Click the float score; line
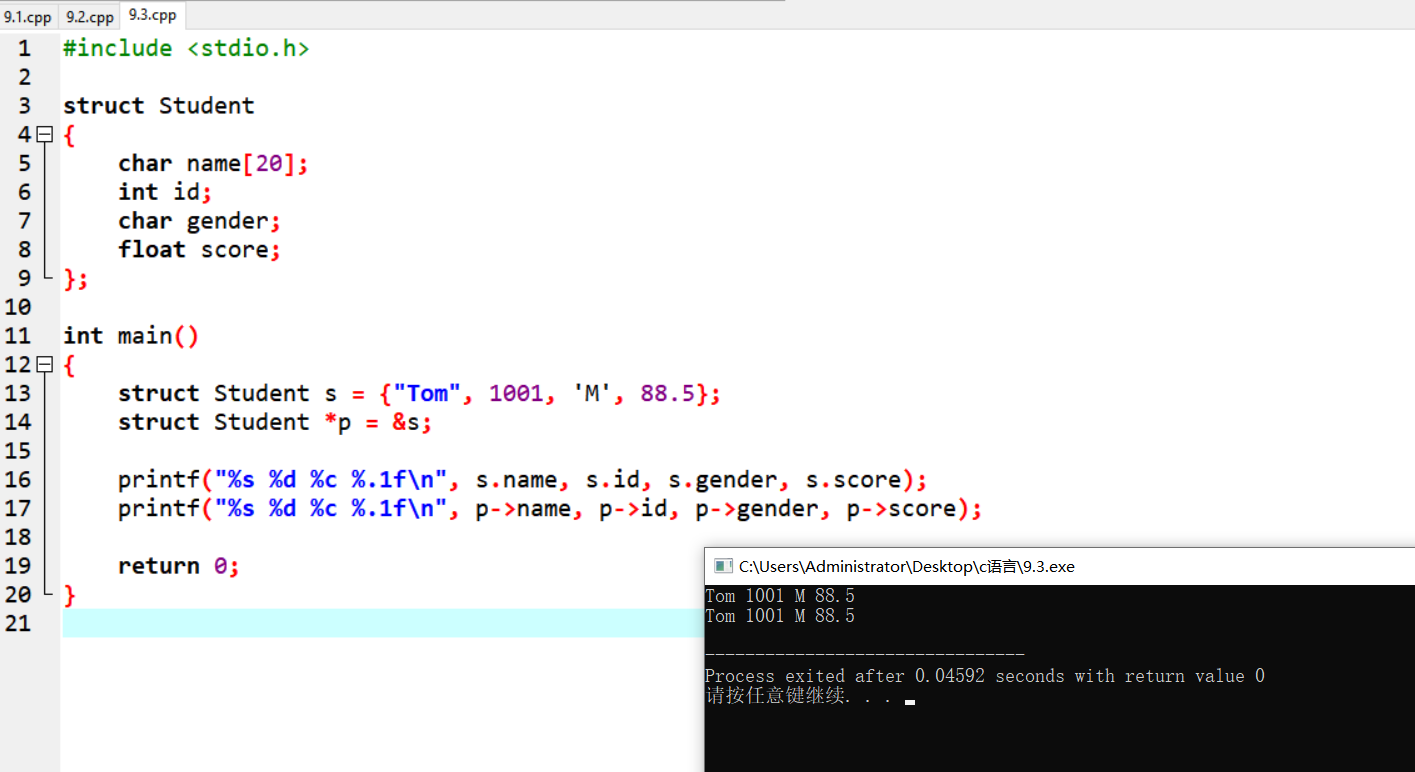Viewport: 1415px width, 772px height. (x=200, y=249)
